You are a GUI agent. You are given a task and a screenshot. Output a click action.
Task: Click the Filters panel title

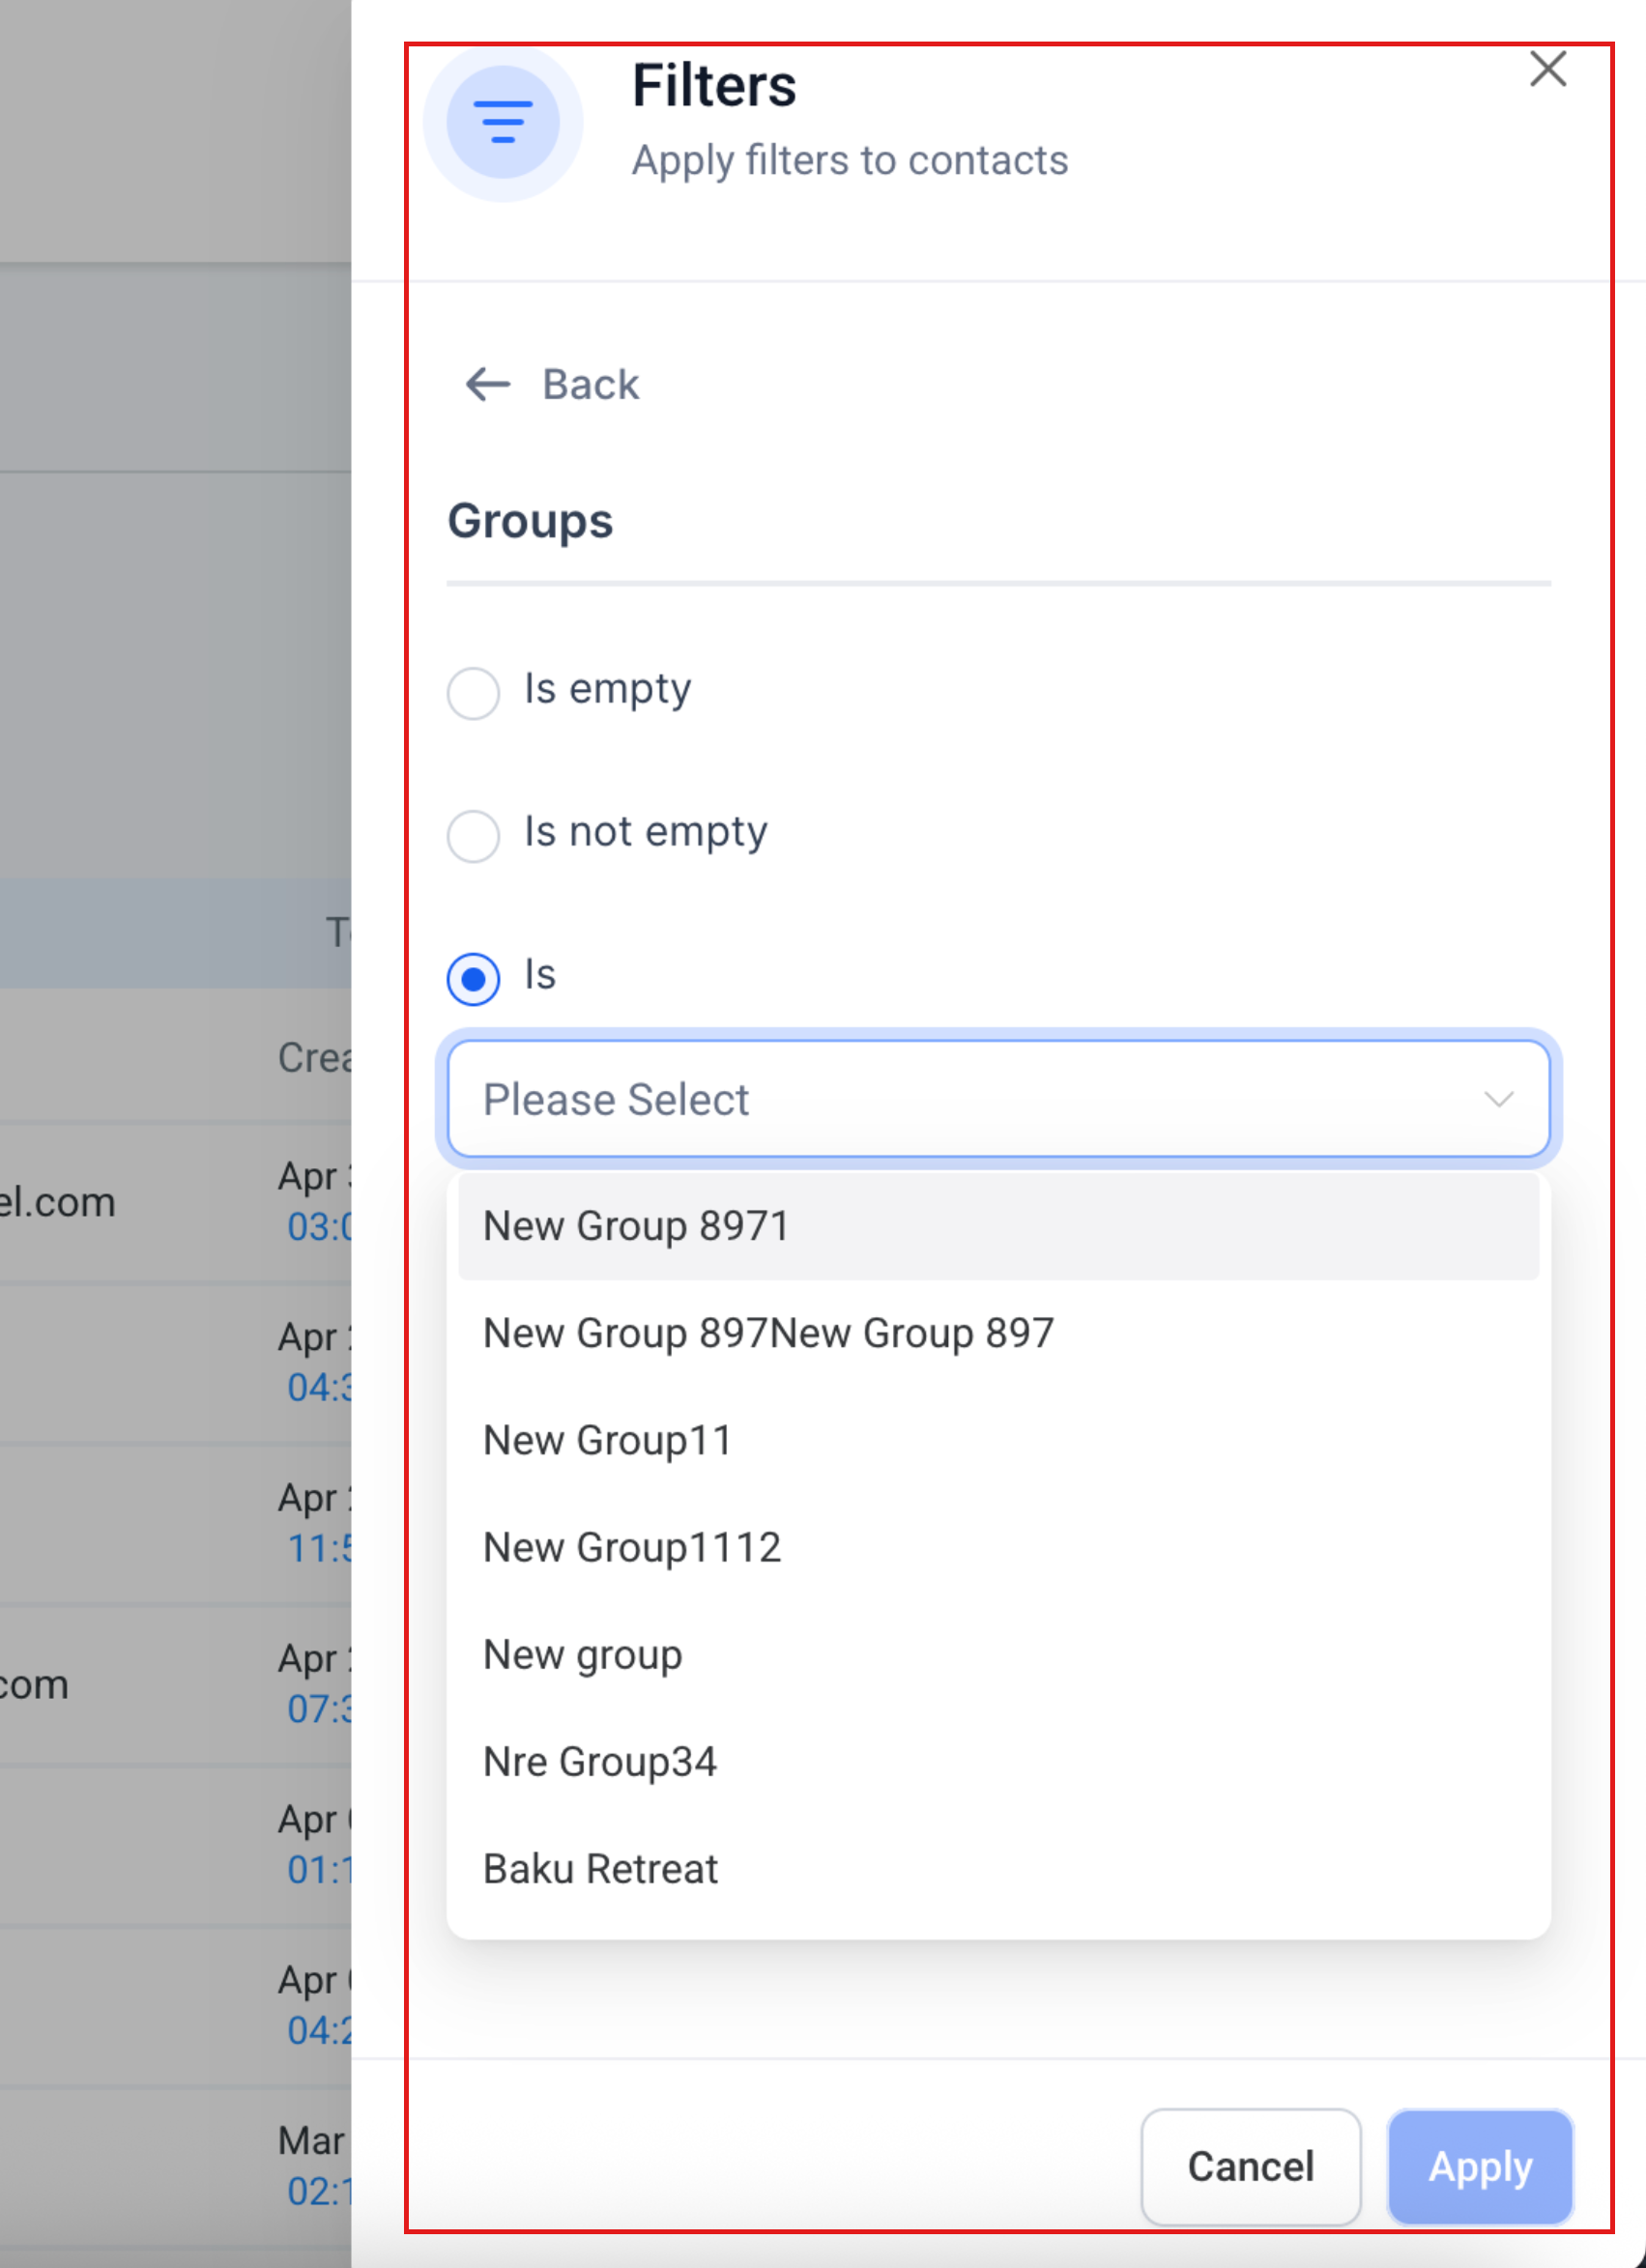click(x=714, y=86)
